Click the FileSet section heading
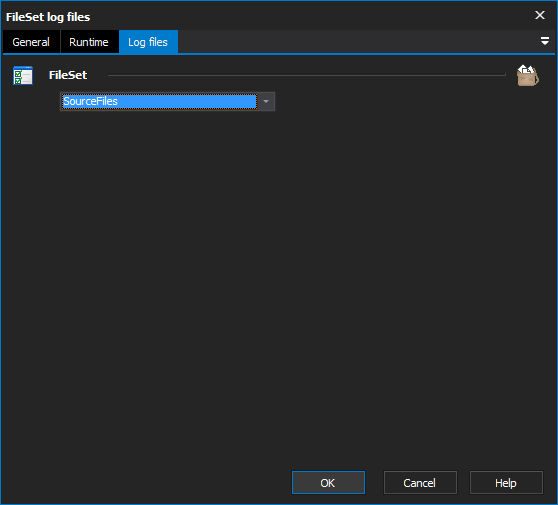 [68, 75]
